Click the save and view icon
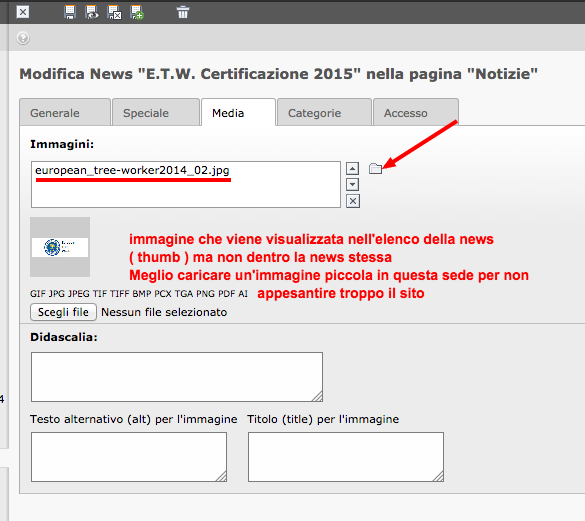The height and width of the screenshot is (521, 585). (x=92, y=12)
